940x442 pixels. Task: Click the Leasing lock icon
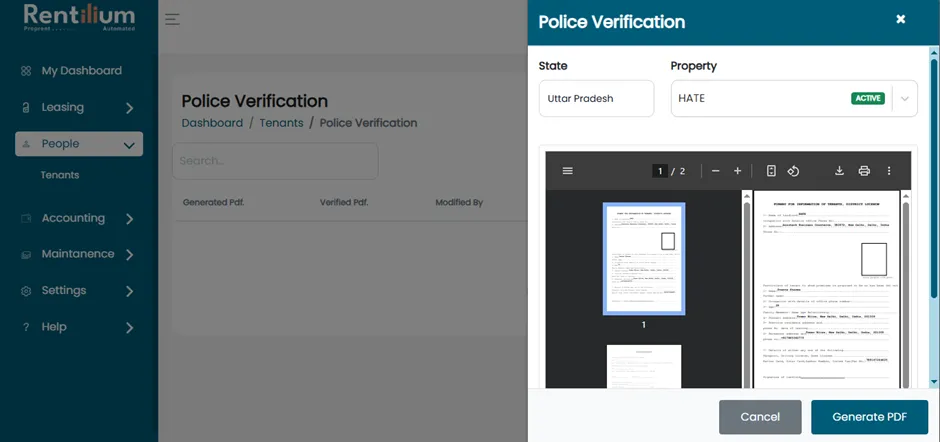pyautogui.click(x=25, y=108)
